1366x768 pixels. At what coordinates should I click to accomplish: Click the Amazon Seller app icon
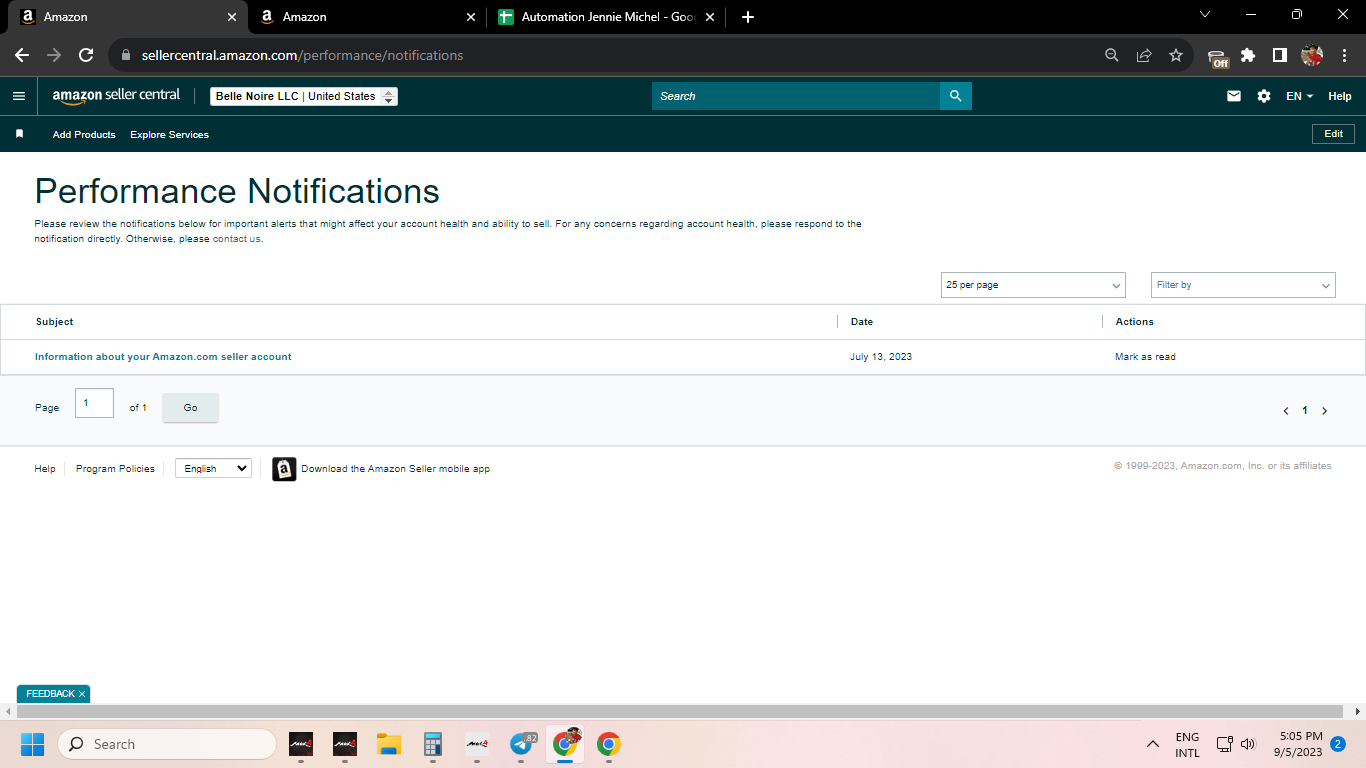tap(284, 469)
